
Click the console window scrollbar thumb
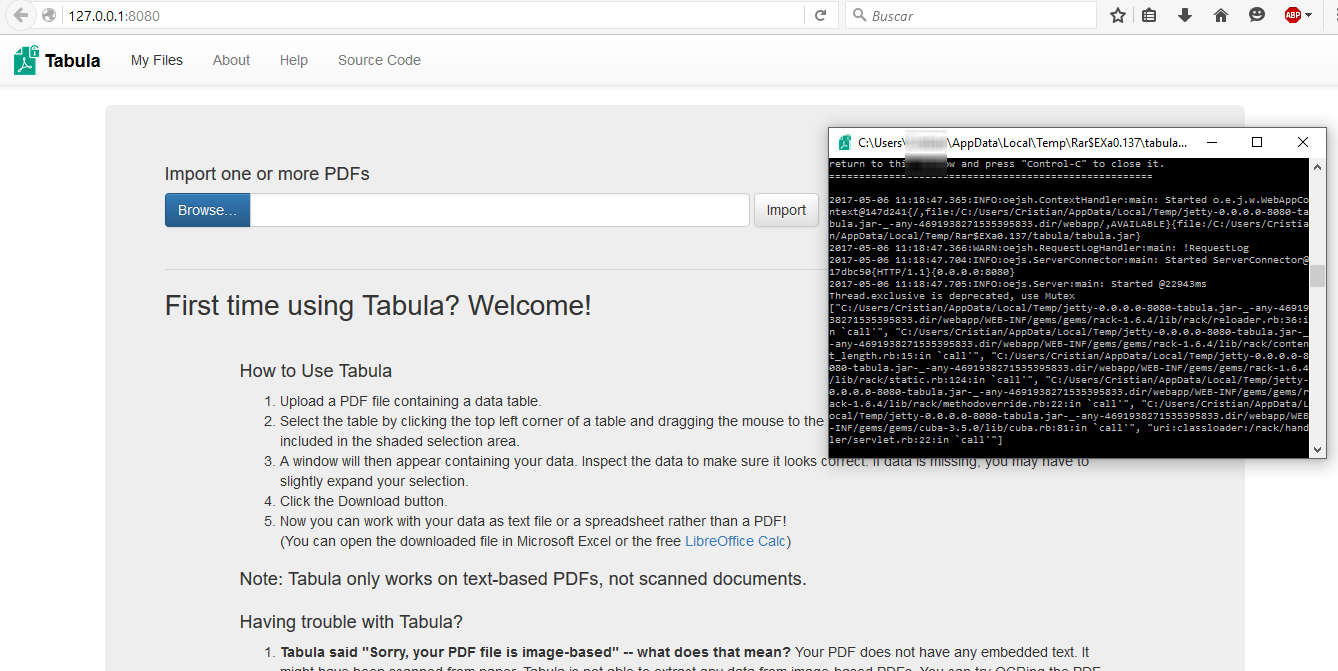[1318, 275]
